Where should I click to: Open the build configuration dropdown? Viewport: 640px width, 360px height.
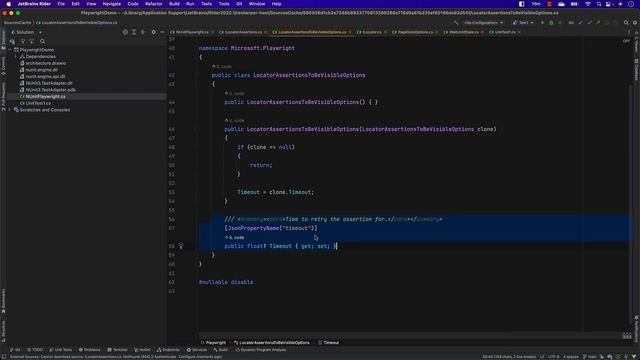[x=483, y=23]
